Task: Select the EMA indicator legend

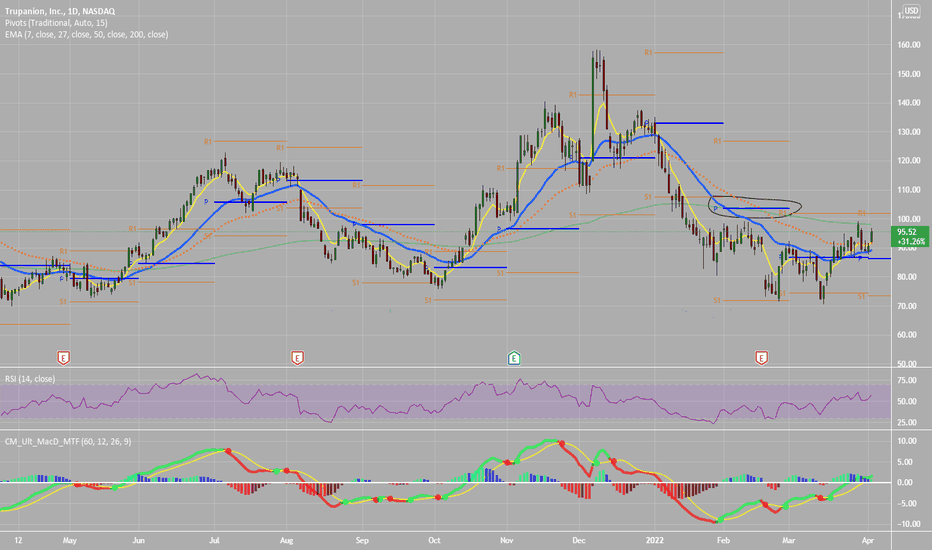Action: coord(87,34)
